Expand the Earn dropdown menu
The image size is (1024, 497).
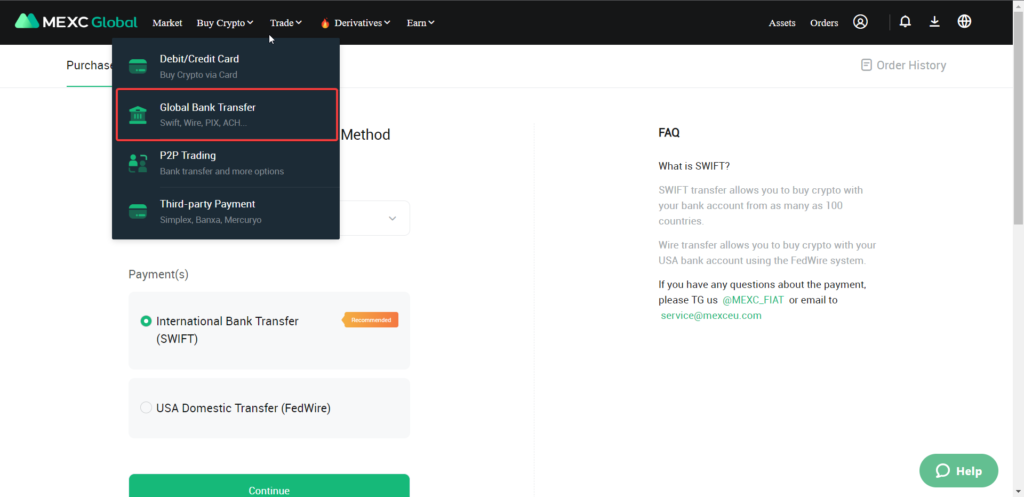[x=421, y=23]
